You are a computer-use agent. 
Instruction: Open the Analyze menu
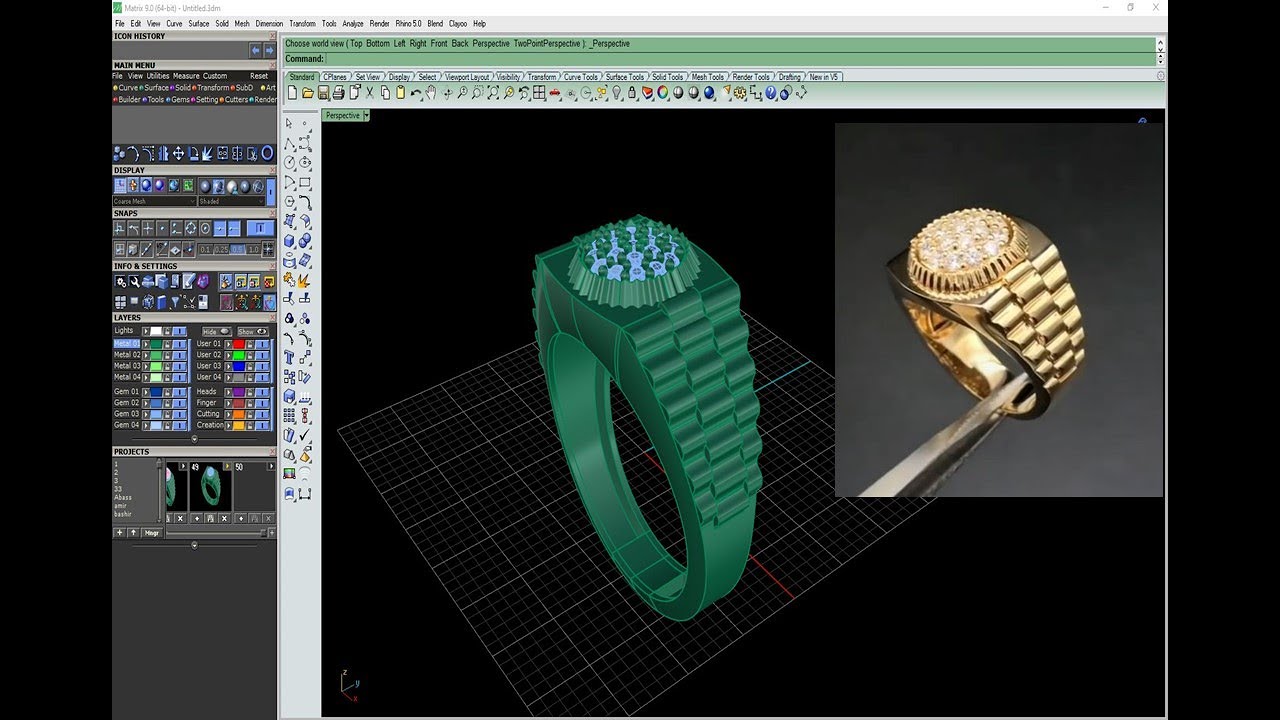click(353, 23)
